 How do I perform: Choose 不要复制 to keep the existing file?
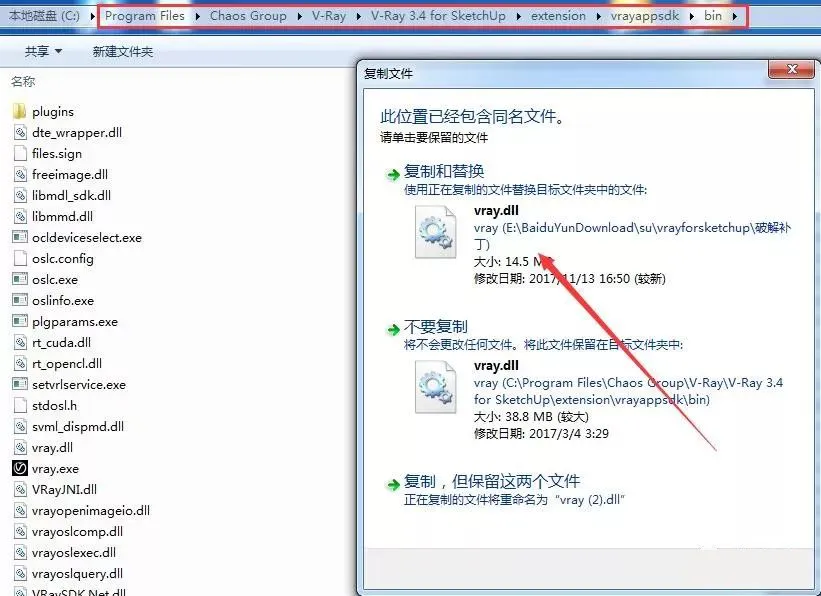tap(436, 327)
